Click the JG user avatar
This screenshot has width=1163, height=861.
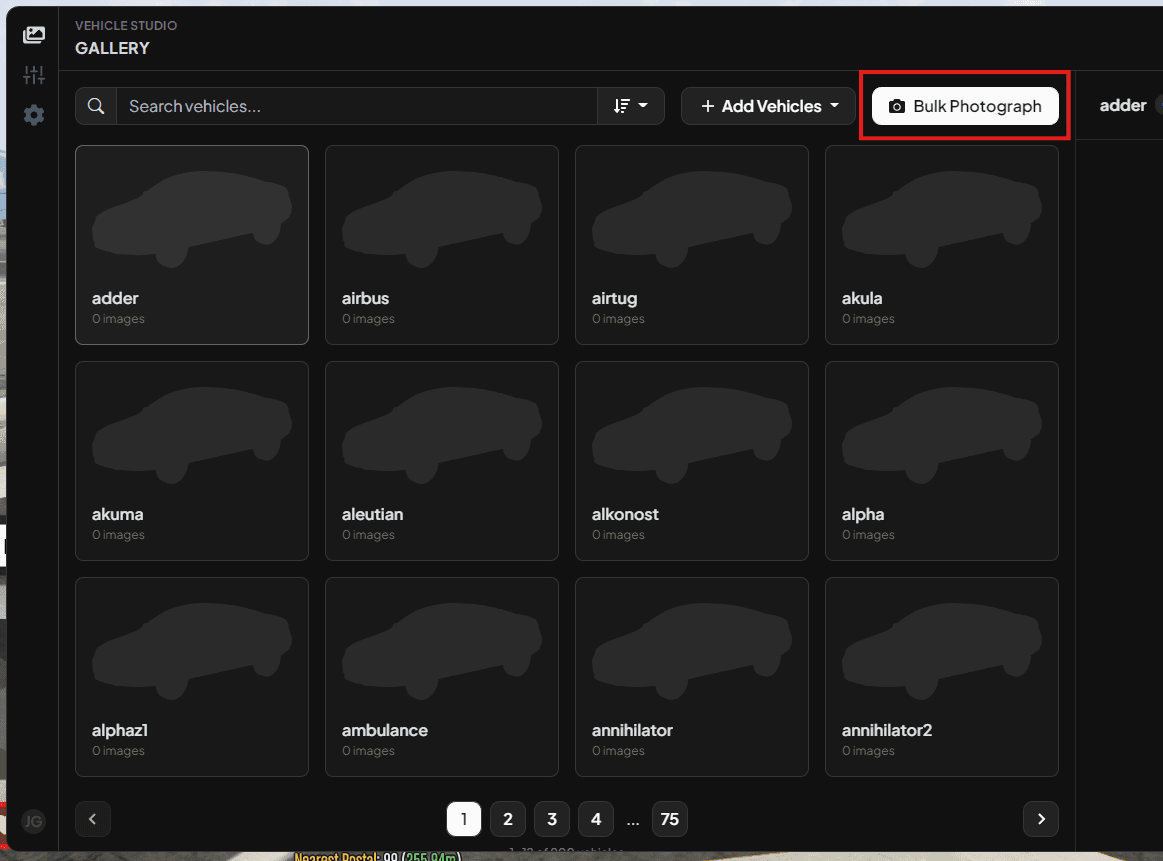33,821
